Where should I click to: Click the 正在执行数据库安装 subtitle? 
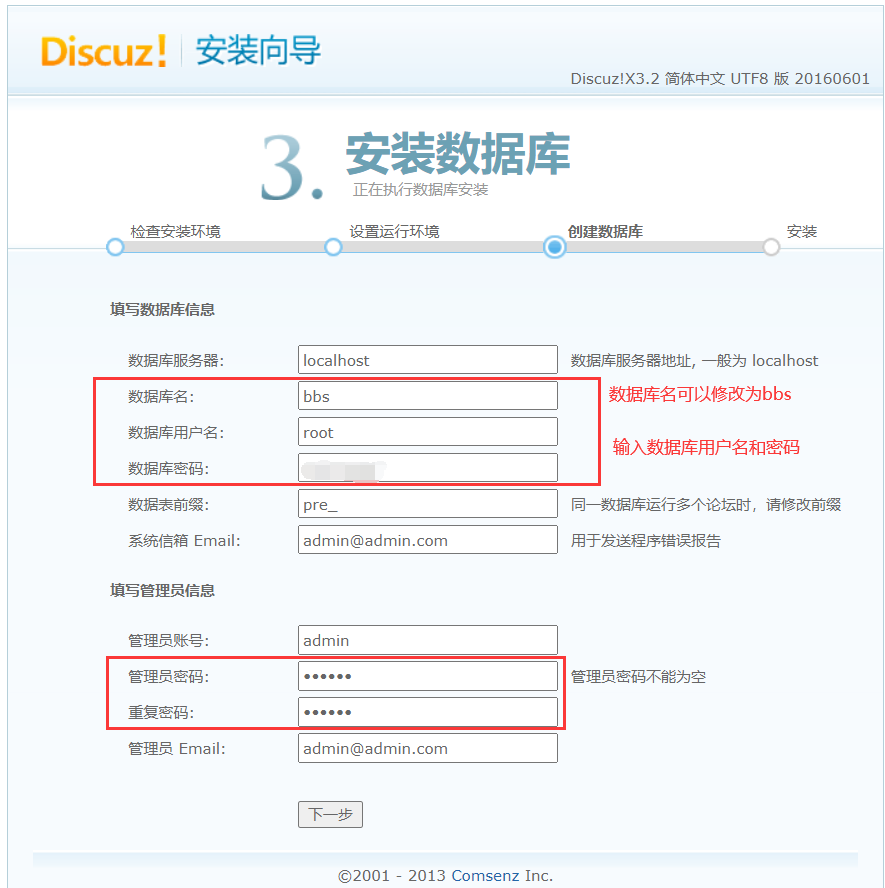click(x=420, y=190)
